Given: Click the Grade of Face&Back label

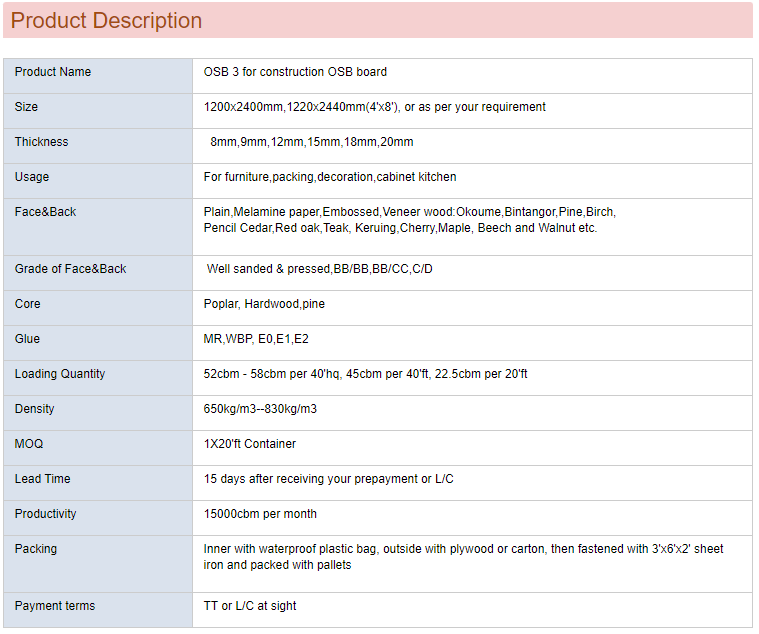Looking at the screenshot, I should [x=71, y=269].
